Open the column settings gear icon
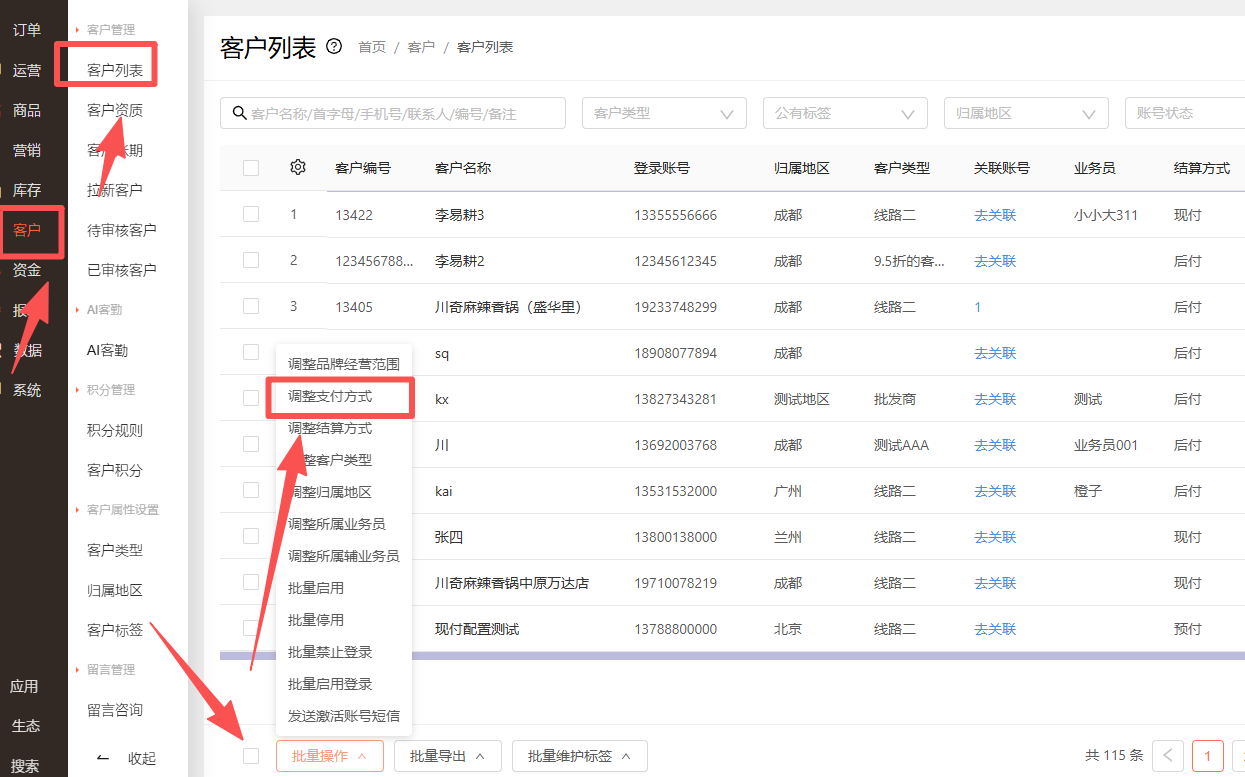 pos(297,168)
